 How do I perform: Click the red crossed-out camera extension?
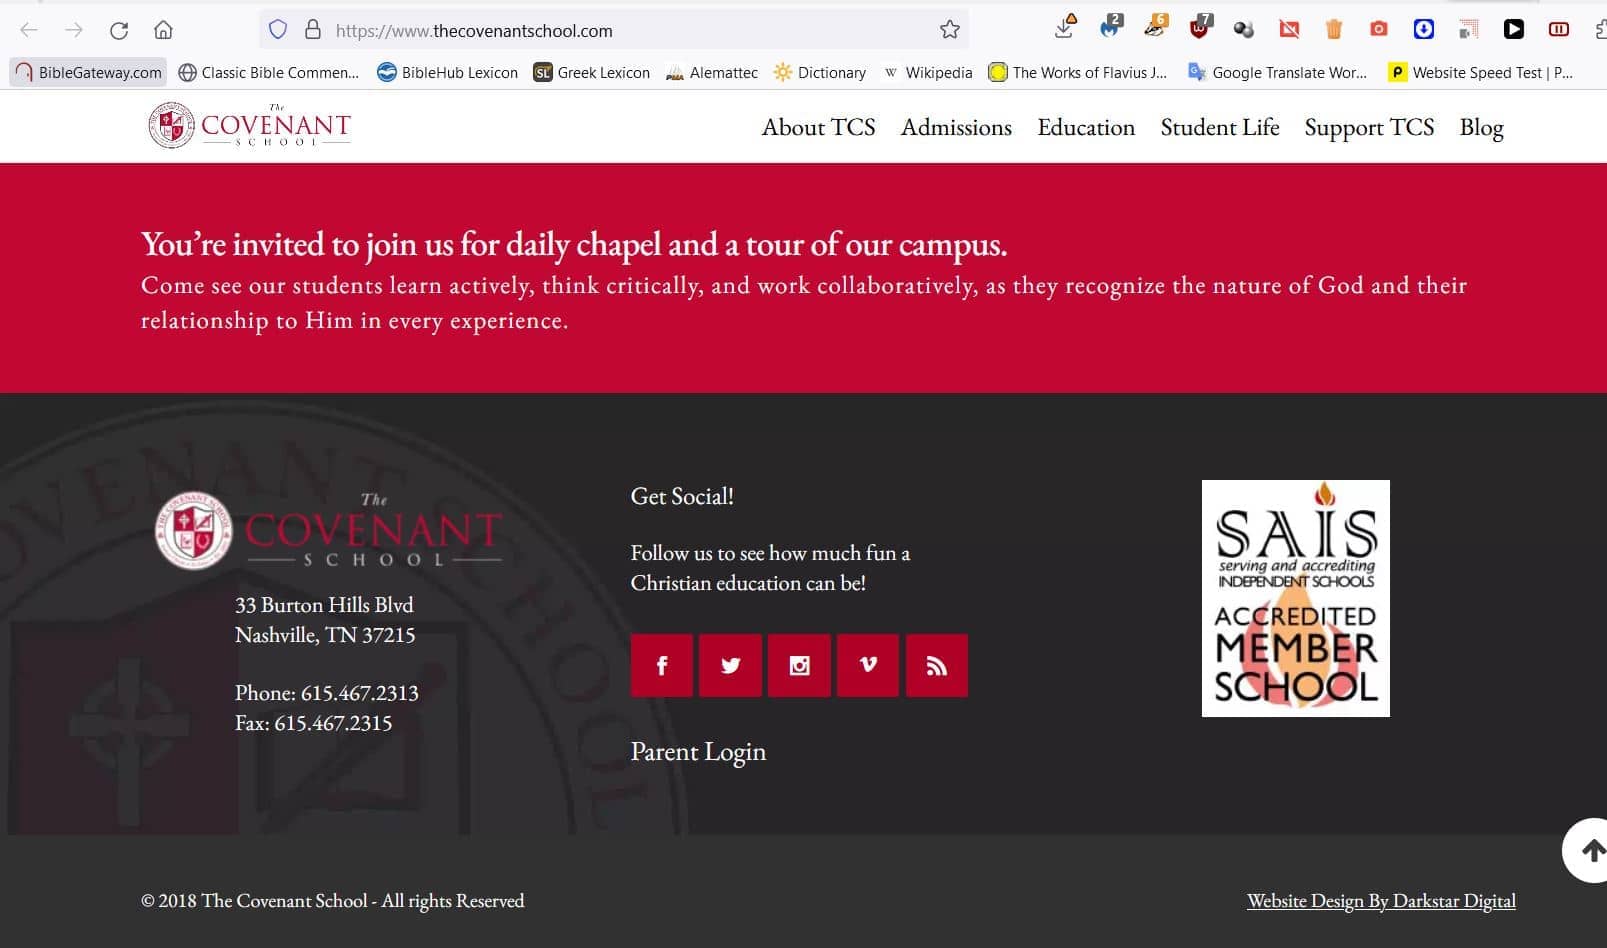(1289, 30)
